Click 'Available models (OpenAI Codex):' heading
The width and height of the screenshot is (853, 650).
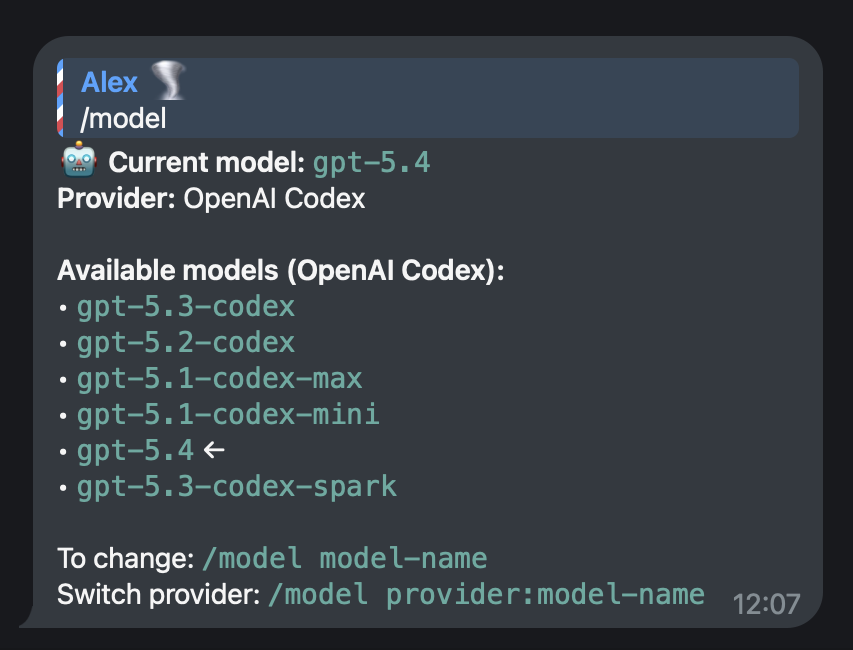point(281,270)
